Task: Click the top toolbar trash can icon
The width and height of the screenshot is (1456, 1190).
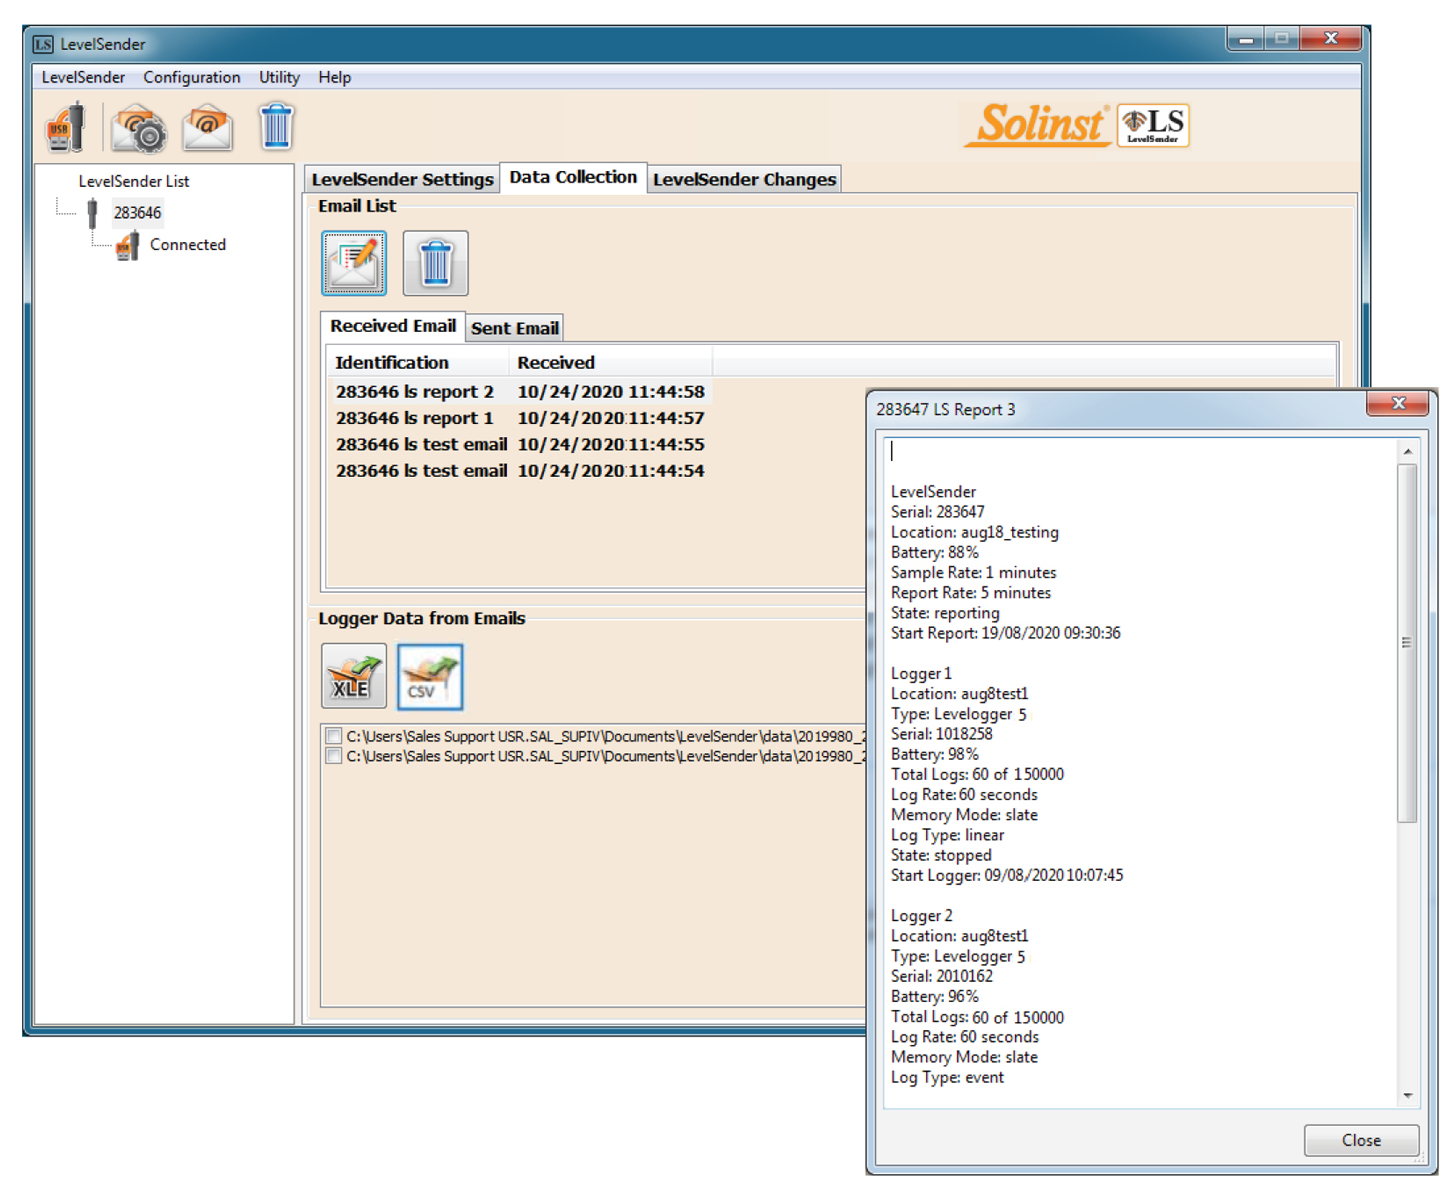Action: coord(276,127)
